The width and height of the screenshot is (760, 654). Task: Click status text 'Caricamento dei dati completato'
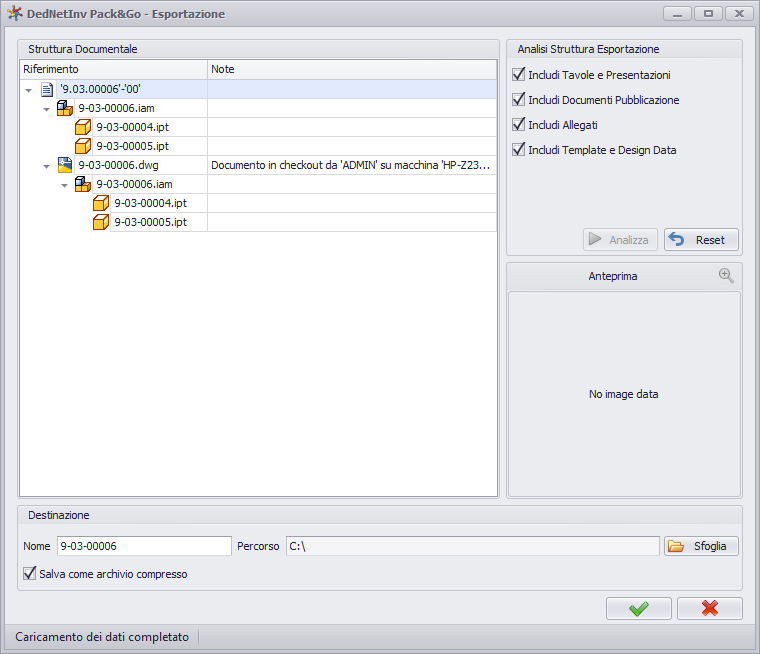pyautogui.click(x=102, y=637)
